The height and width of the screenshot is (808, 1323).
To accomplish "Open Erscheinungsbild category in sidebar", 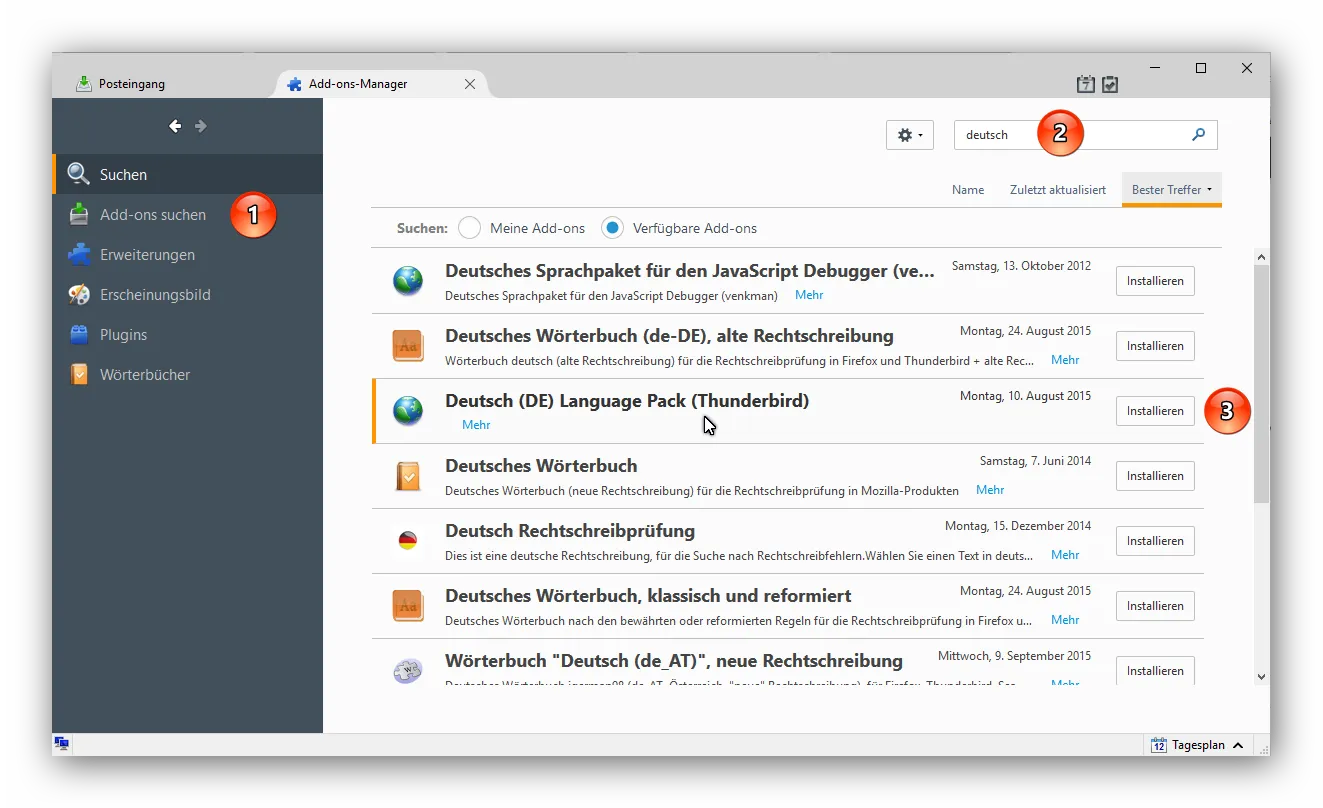I will tap(188, 294).
